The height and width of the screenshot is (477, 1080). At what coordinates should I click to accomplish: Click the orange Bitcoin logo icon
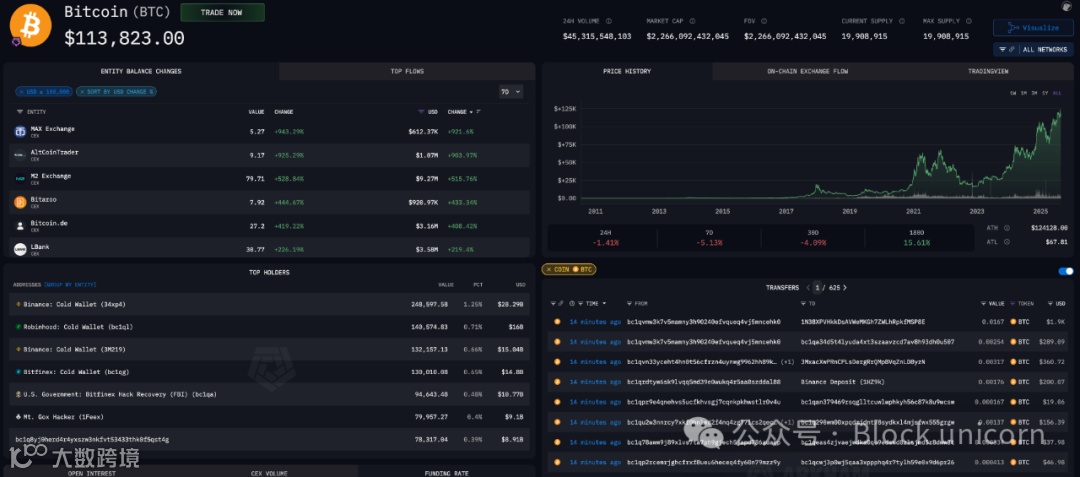(x=30, y=25)
